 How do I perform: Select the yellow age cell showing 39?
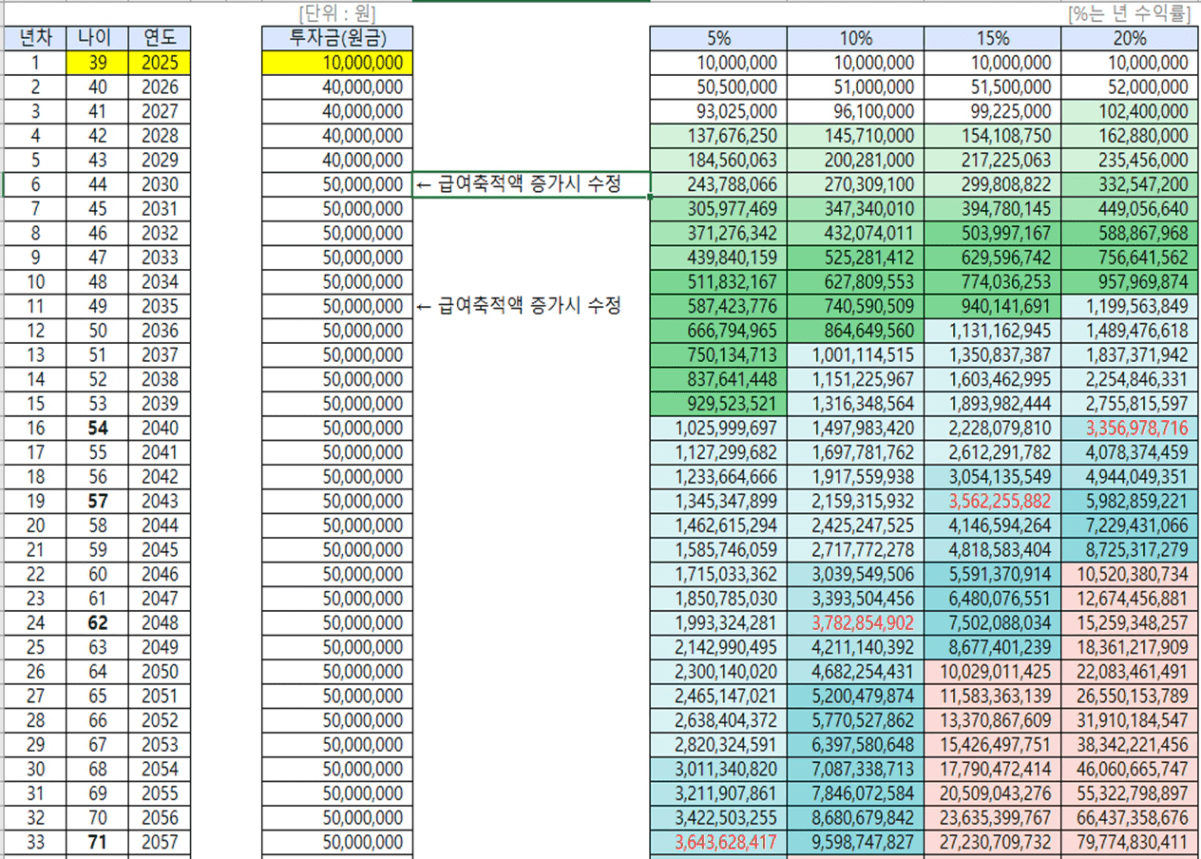pyautogui.click(x=97, y=63)
